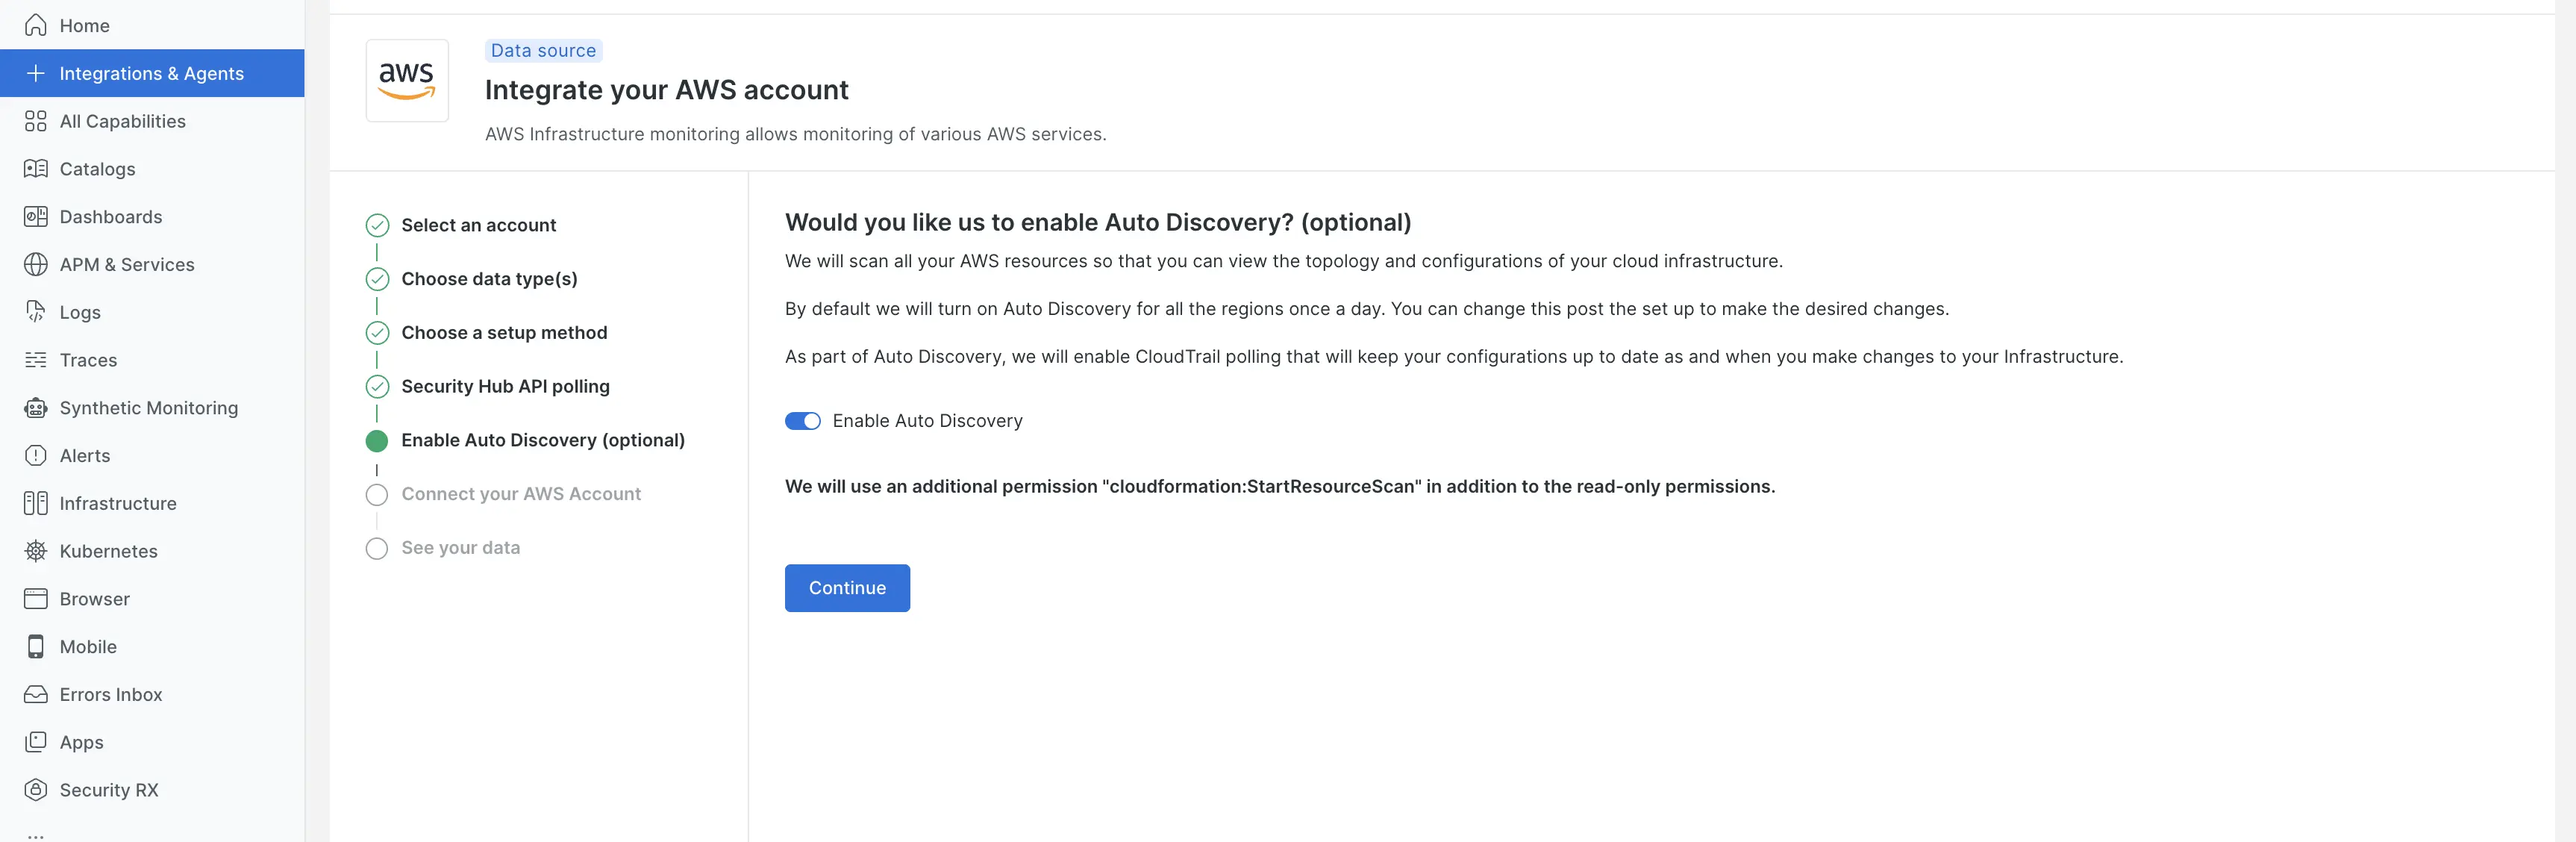This screenshot has width=2576, height=842.
Task: Click the Dashboards panel icon
Action: pyautogui.click(x=36, y=217)
